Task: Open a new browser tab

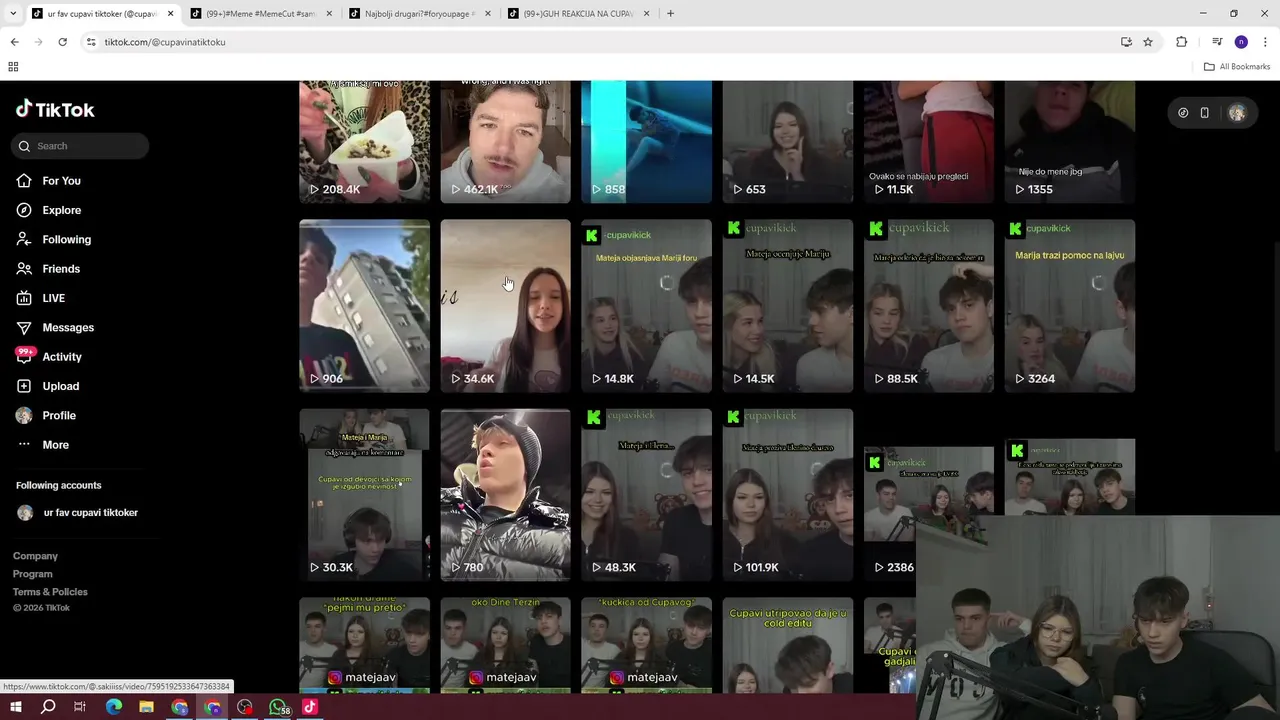Action: 670,14
